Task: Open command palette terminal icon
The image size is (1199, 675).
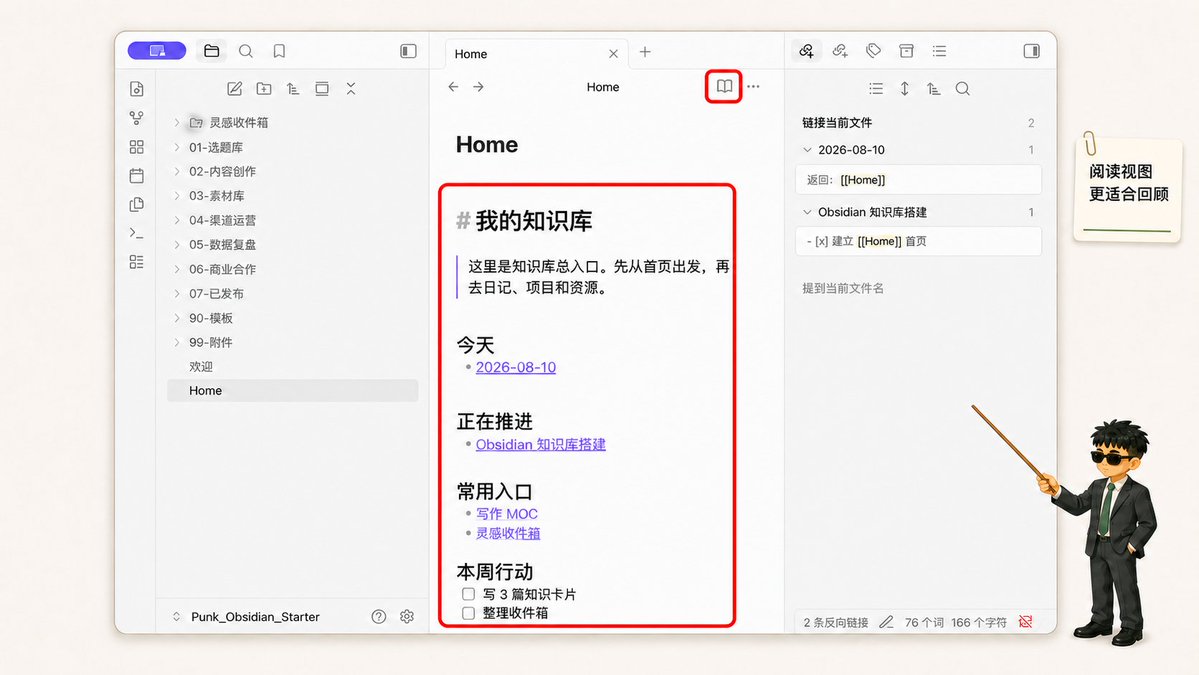Action: 136,233
